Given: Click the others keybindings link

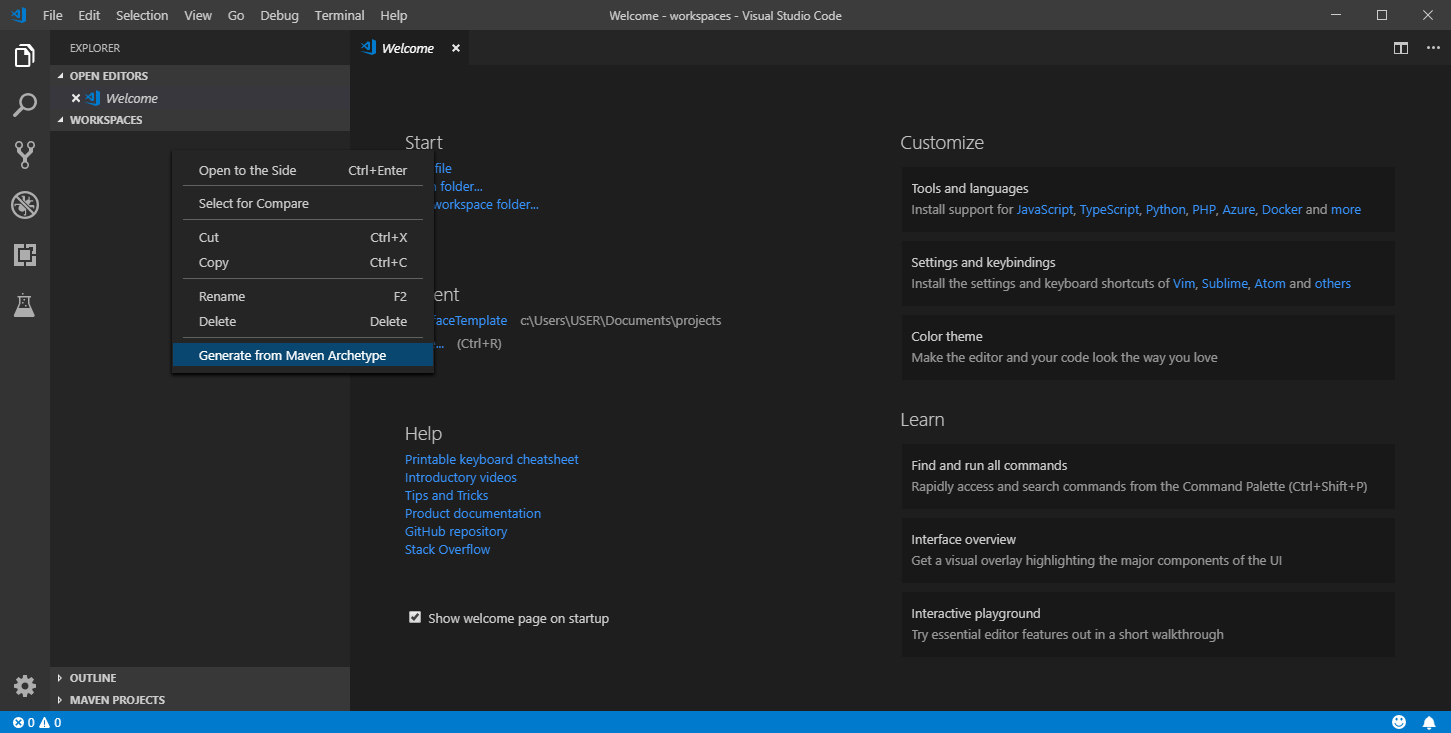Looking at the screenshot, I should point(1333,283).
